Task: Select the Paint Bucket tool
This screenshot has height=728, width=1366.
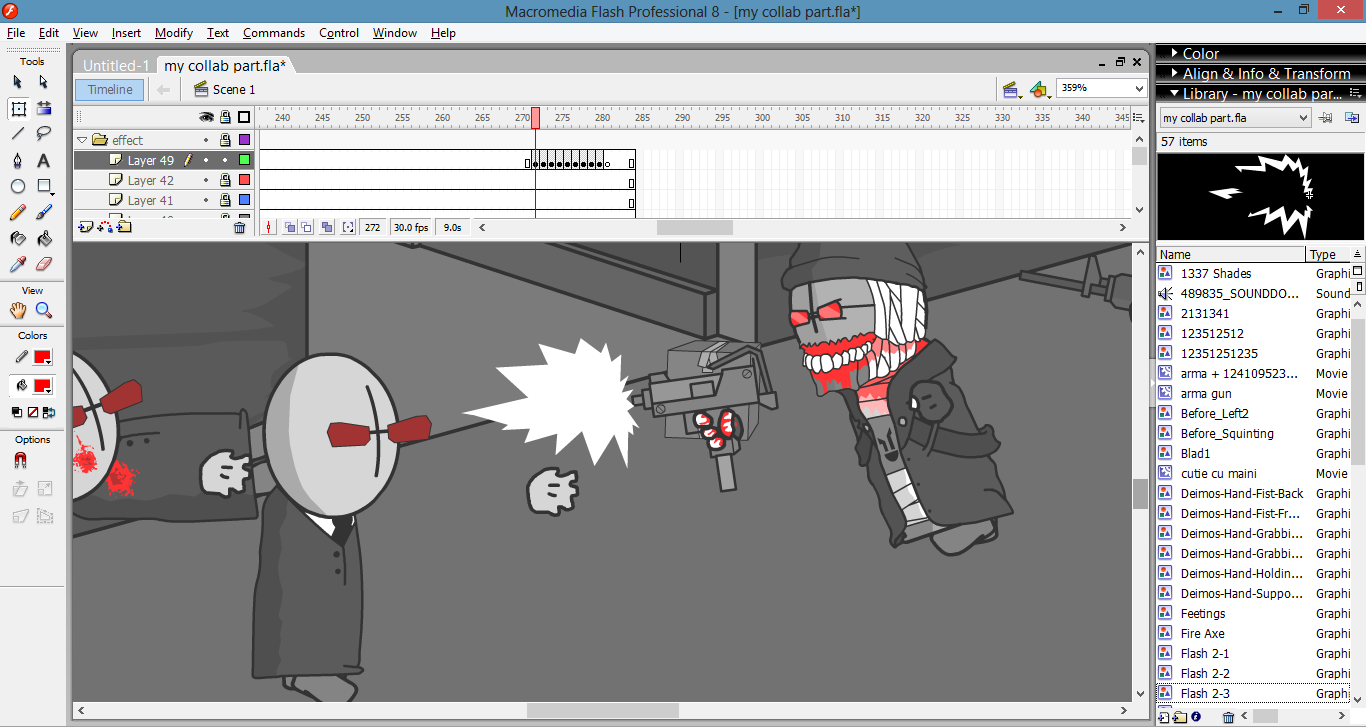Action: 44,238
